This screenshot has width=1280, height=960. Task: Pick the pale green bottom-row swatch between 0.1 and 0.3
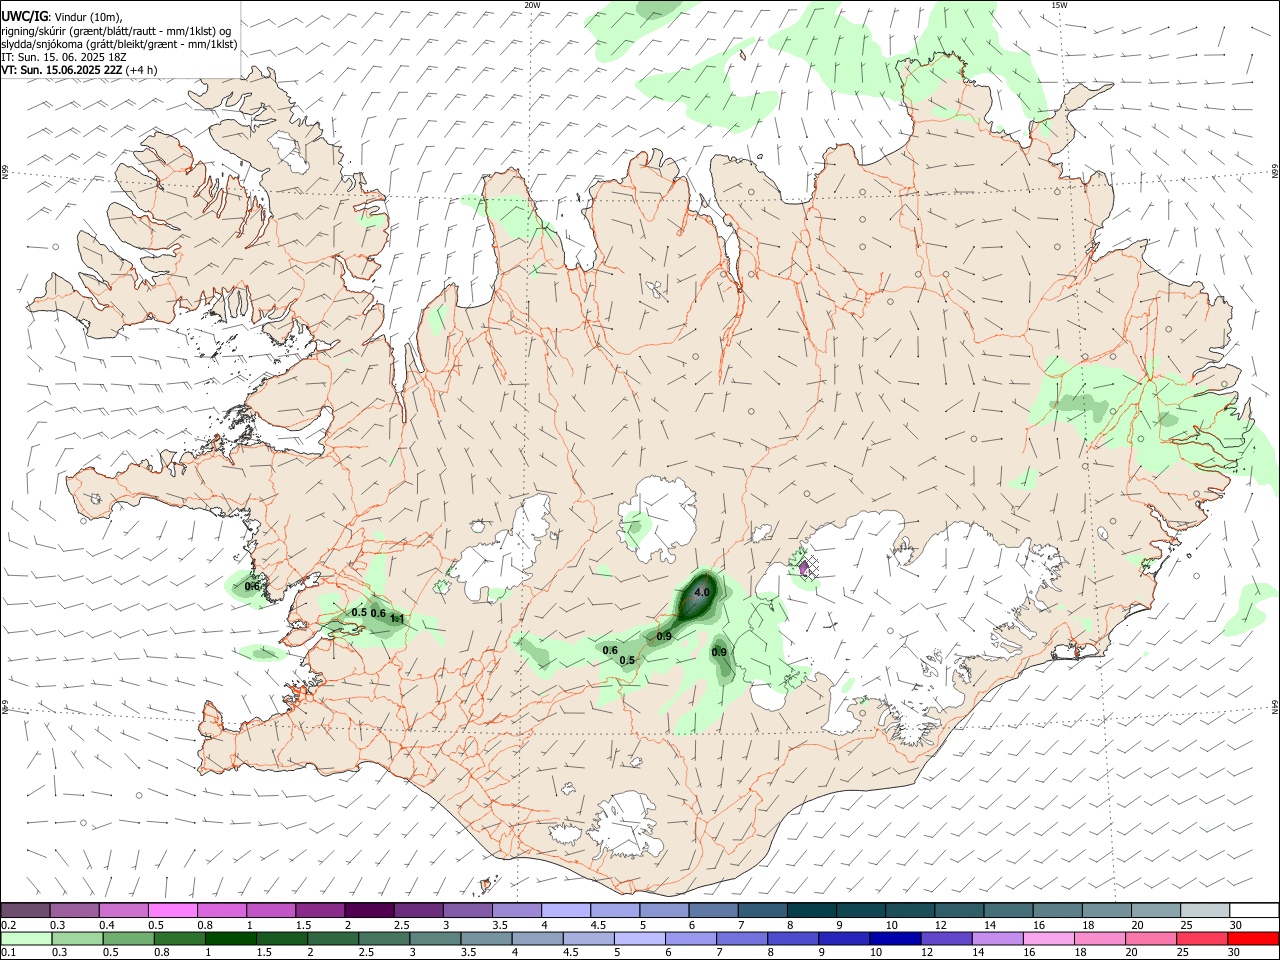27,939
